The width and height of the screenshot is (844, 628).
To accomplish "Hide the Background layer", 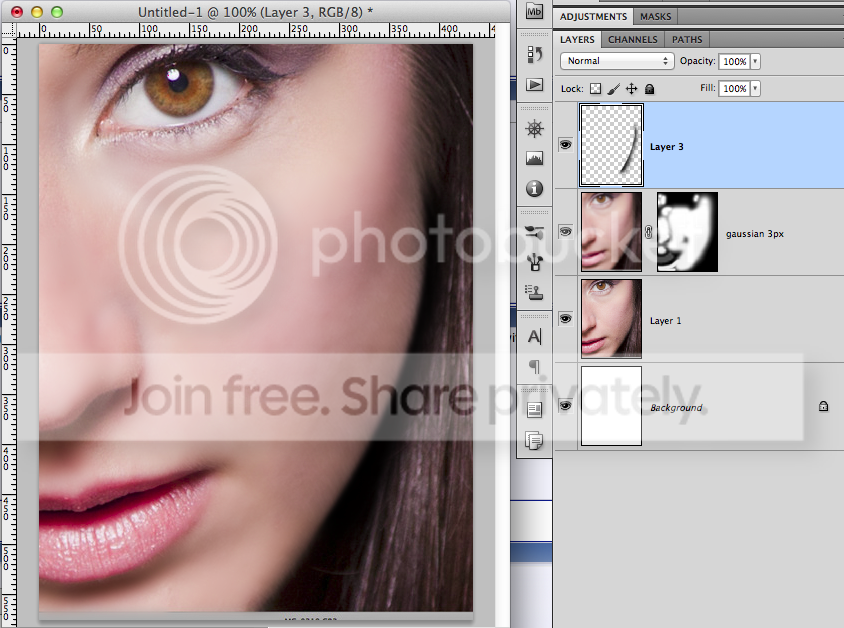I will tap(565, 406).
